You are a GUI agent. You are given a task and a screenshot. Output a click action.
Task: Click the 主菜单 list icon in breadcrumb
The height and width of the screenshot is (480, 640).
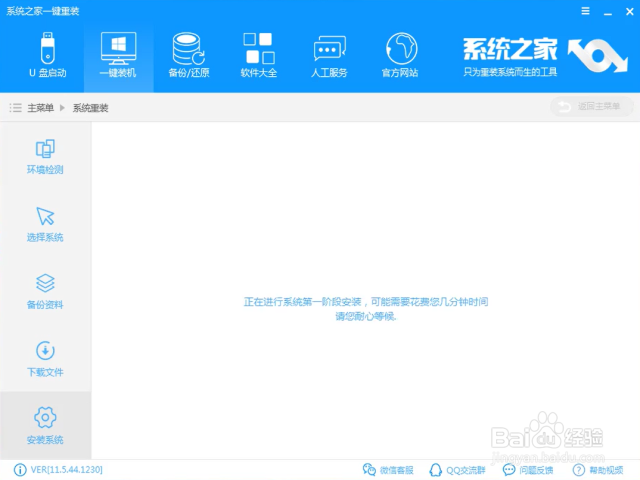pyautogui.click(x=16, y=108)
